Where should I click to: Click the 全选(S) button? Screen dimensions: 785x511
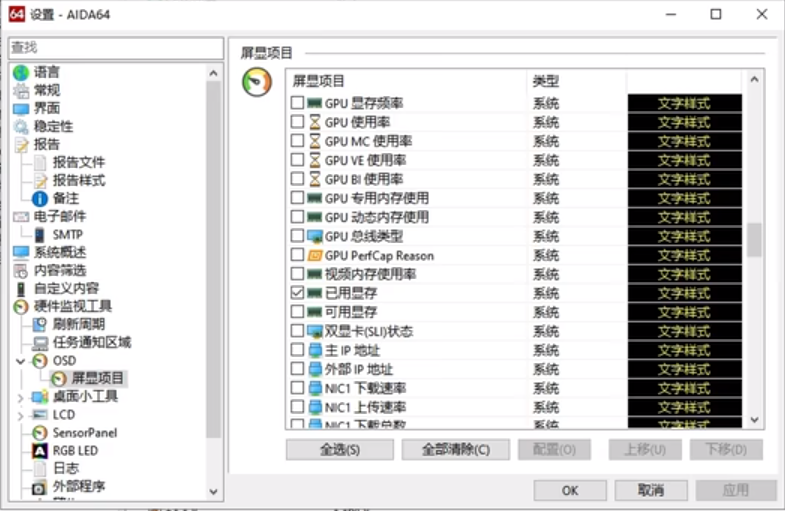click(x=339, y=449)
